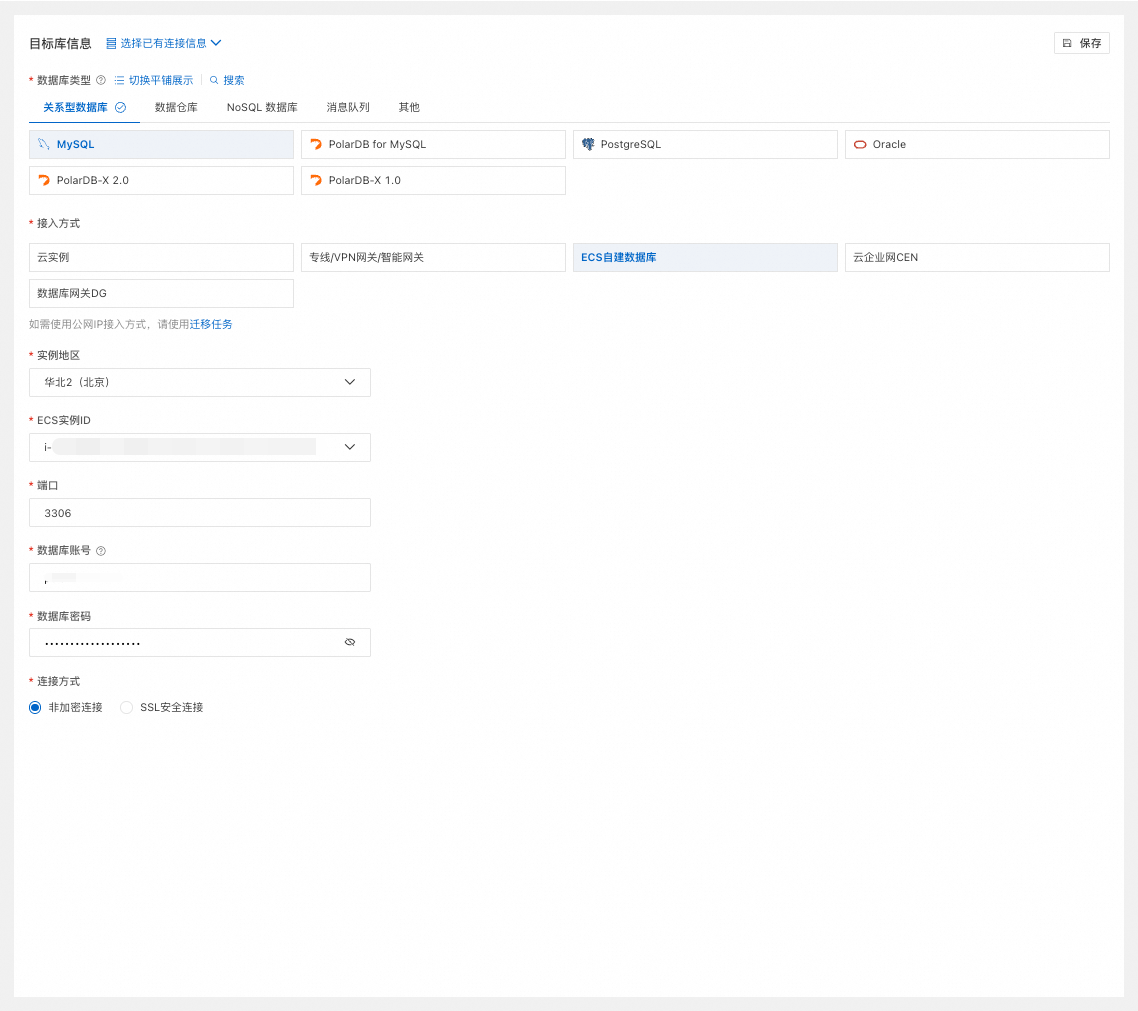Choose 云企业网CEN access method
This screenshot has height=1011, width=1138.
(977, 258)
